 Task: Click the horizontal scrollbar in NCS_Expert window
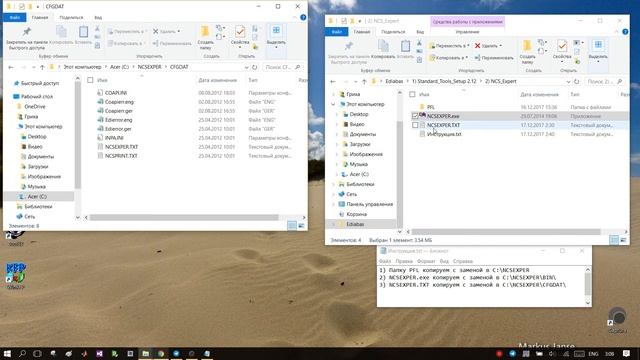[506, 232]
